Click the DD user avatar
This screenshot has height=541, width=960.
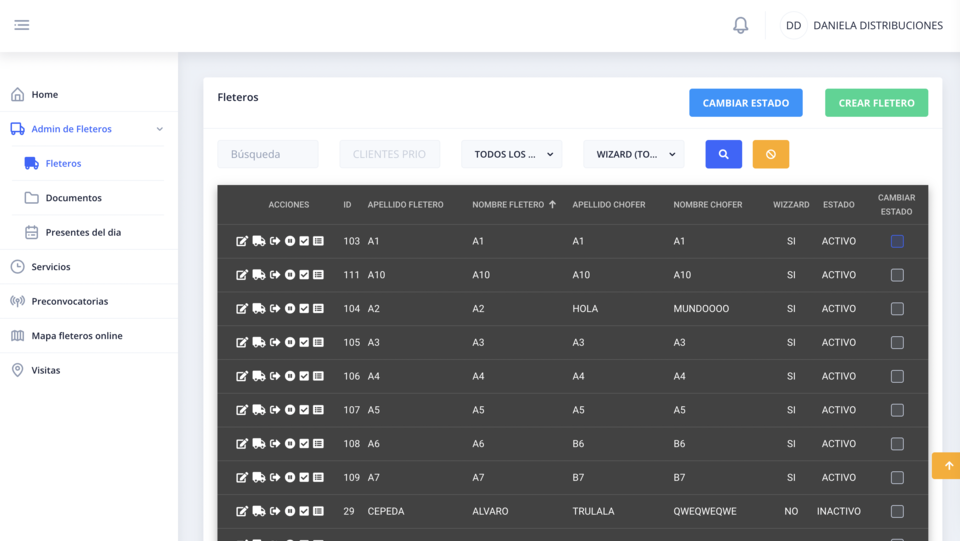(x=793, y=25)
